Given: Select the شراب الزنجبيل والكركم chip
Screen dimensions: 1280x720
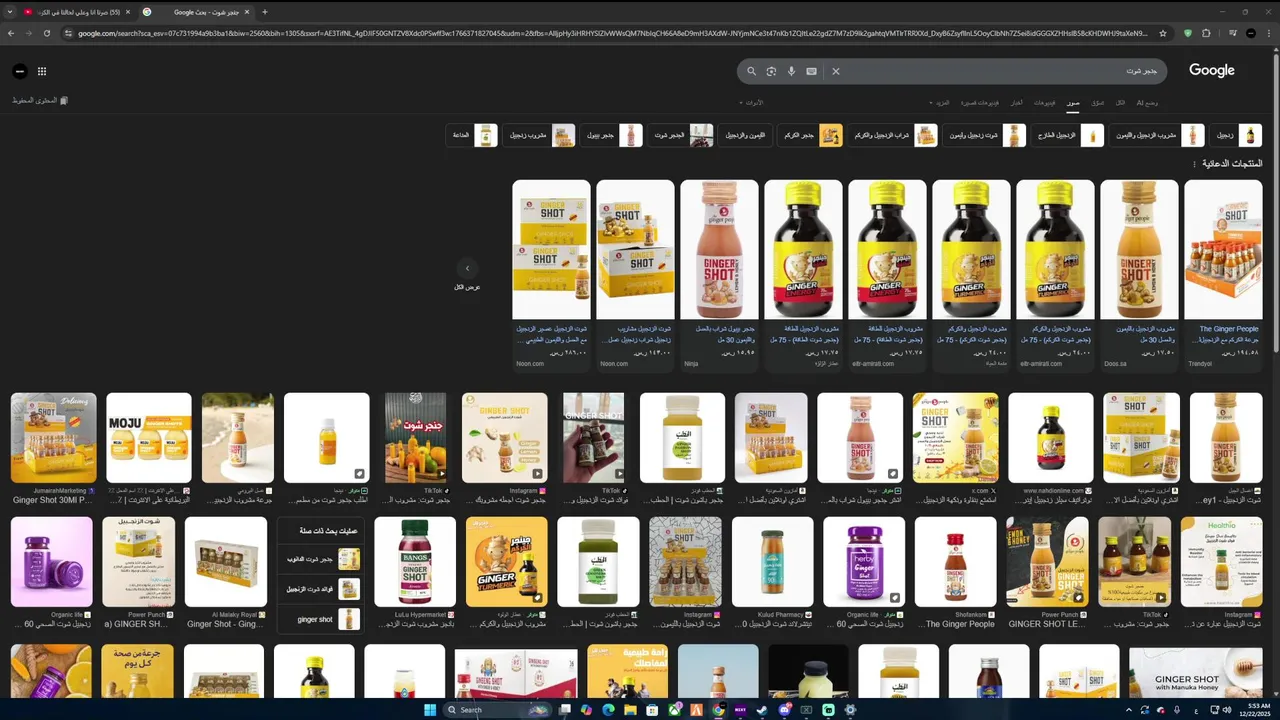Looking at the screenshot, I should pyautogui.click(x=893, y=135).
